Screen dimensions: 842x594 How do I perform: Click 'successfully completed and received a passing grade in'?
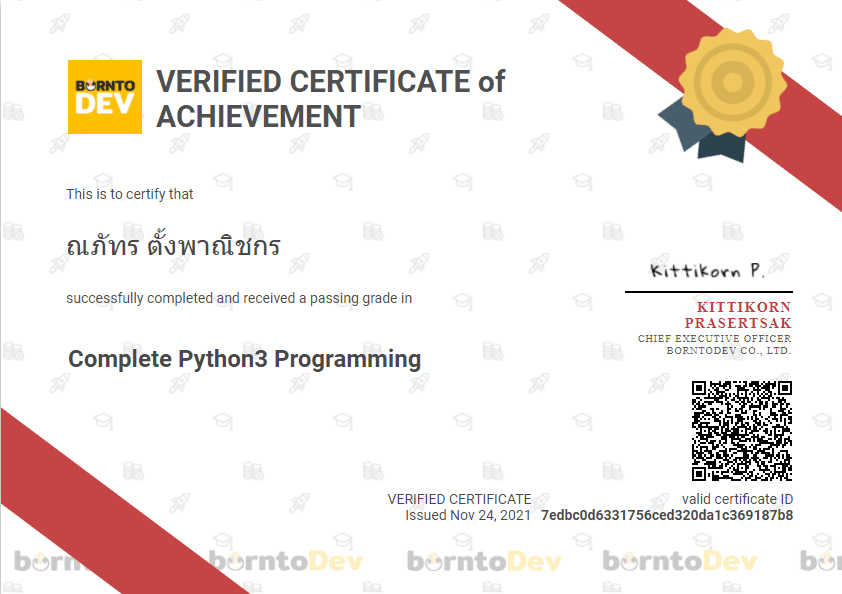click(x=239, y=298)
